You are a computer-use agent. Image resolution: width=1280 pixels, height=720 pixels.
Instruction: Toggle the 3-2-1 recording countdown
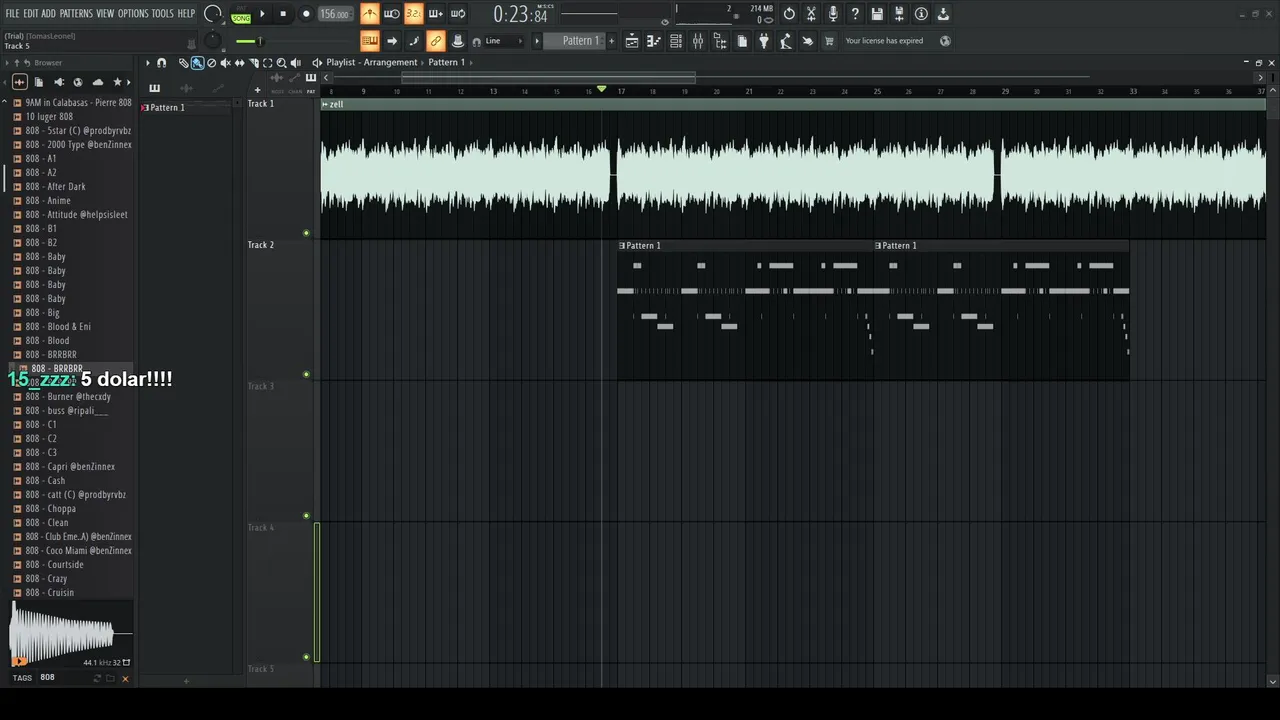pyautogui.click(x=413, y=14)
